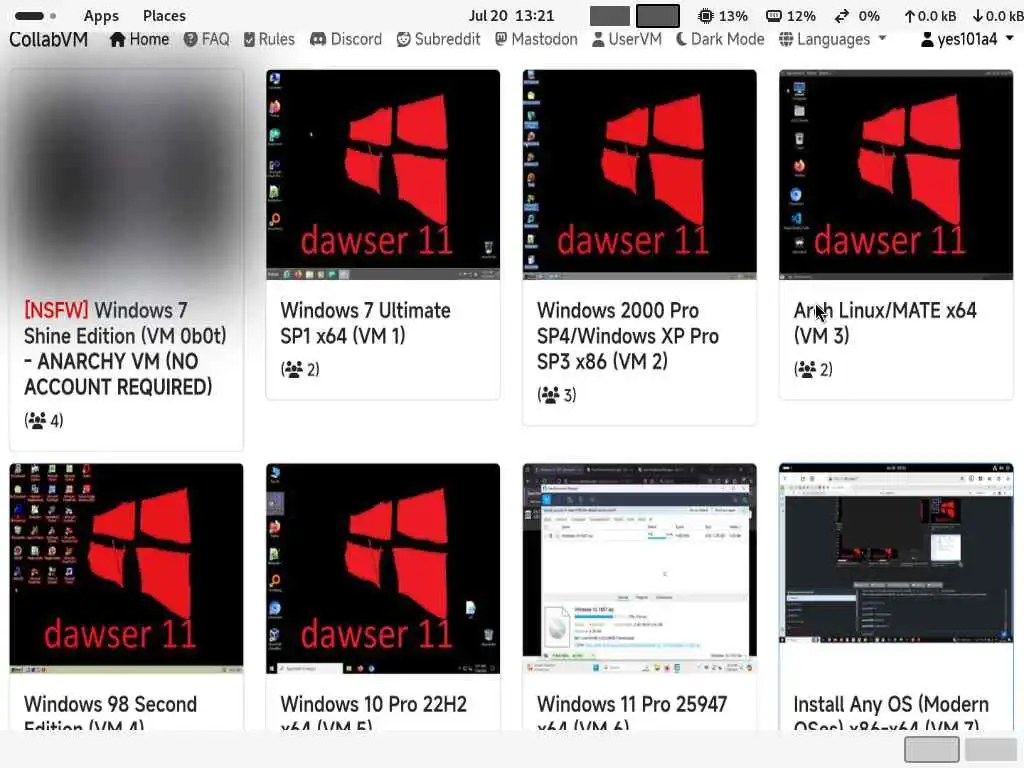Click the user count icon on VM 1 card

[x=294, y=370]
